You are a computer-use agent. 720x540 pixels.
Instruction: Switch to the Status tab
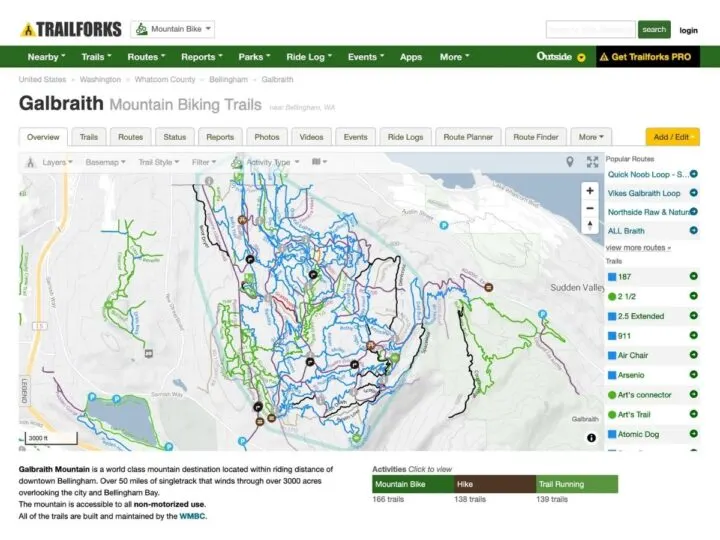pyautogui.click(x=174, y=137)
